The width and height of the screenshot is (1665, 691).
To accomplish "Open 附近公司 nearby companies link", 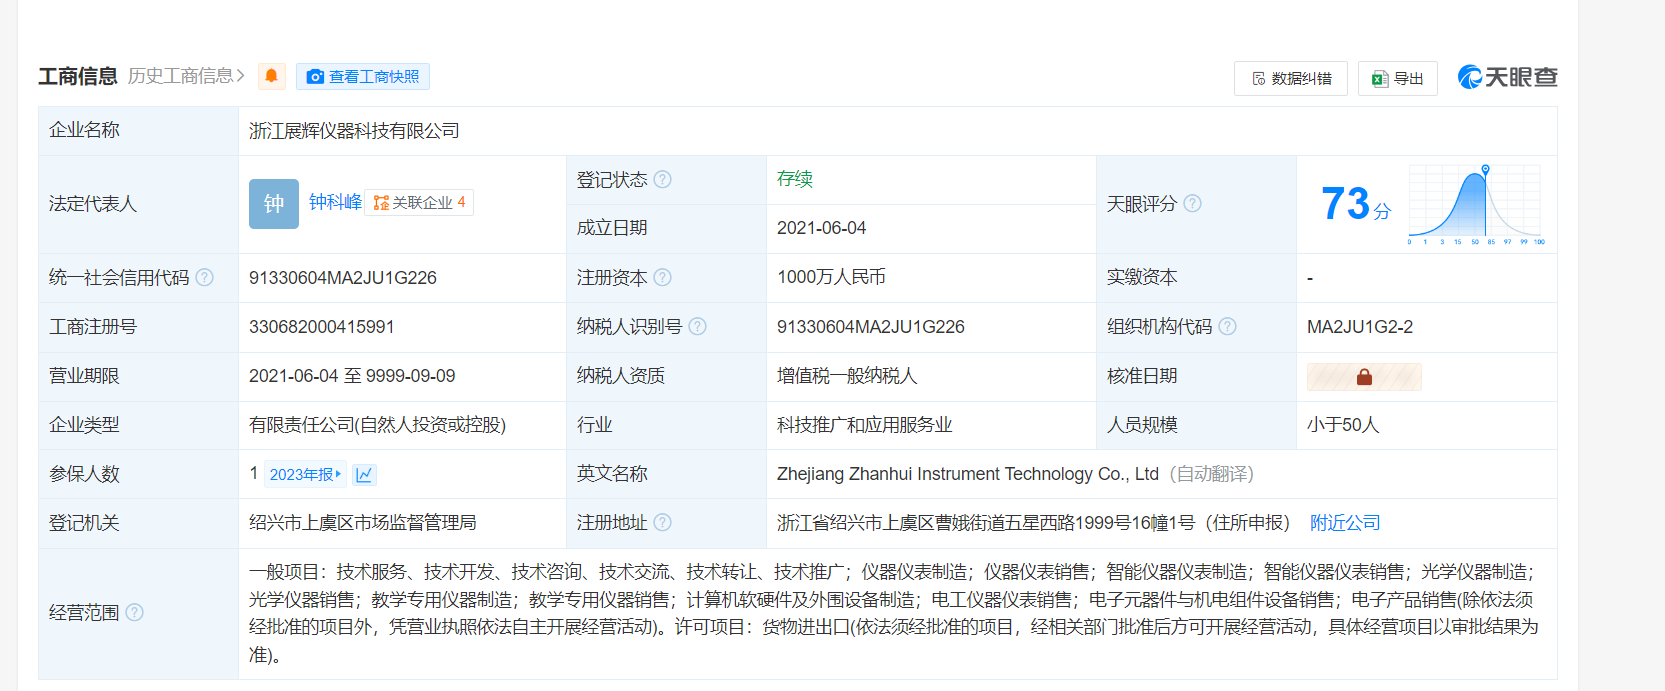I will 1345,522.
